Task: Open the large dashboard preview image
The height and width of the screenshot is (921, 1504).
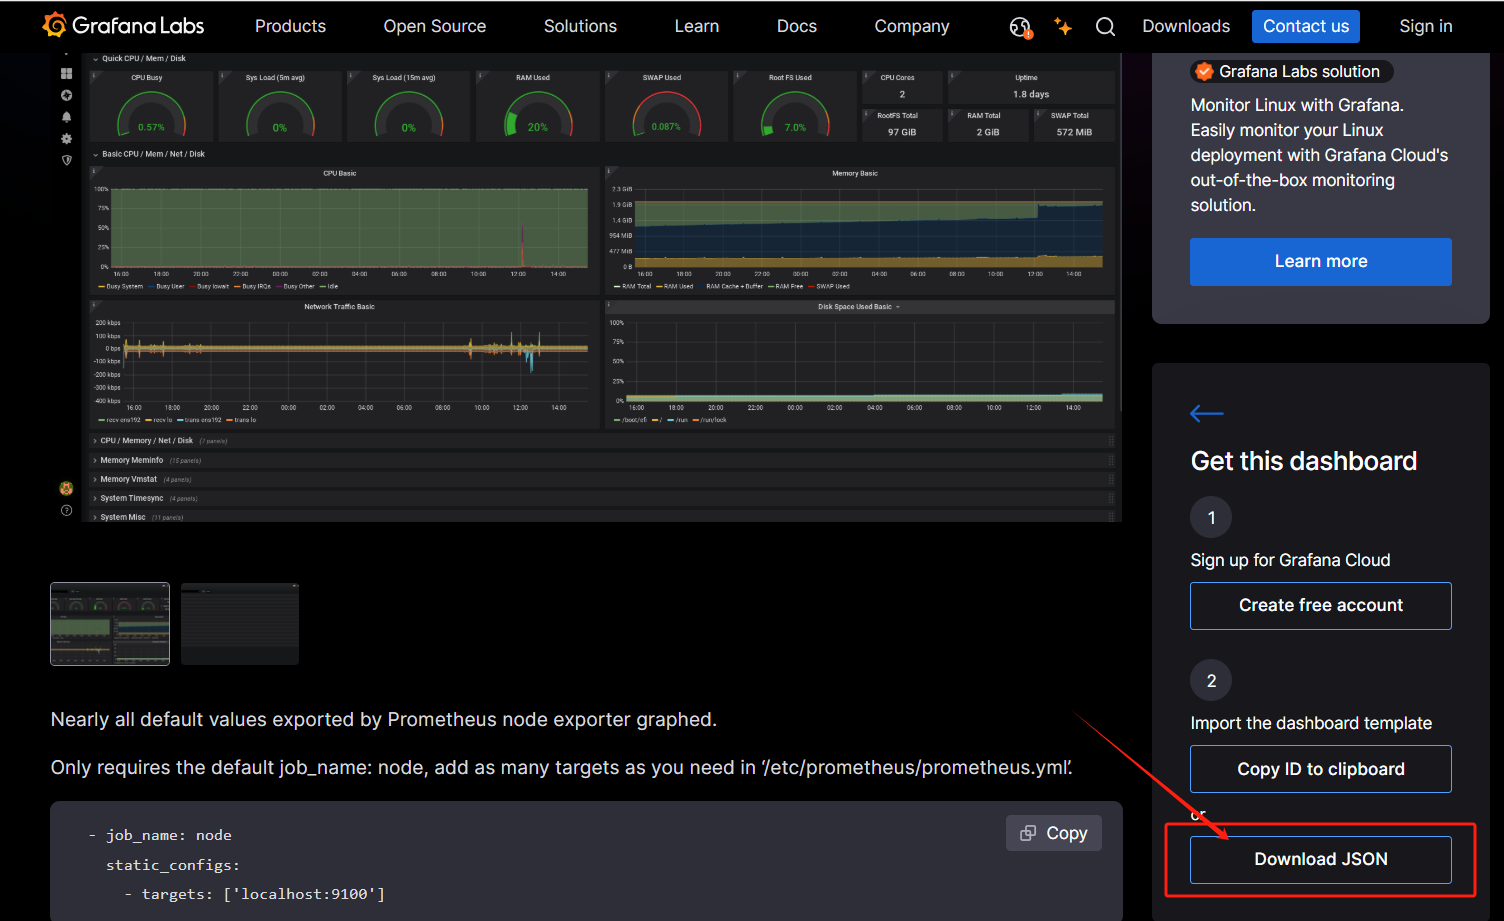Action: point(586,287)
